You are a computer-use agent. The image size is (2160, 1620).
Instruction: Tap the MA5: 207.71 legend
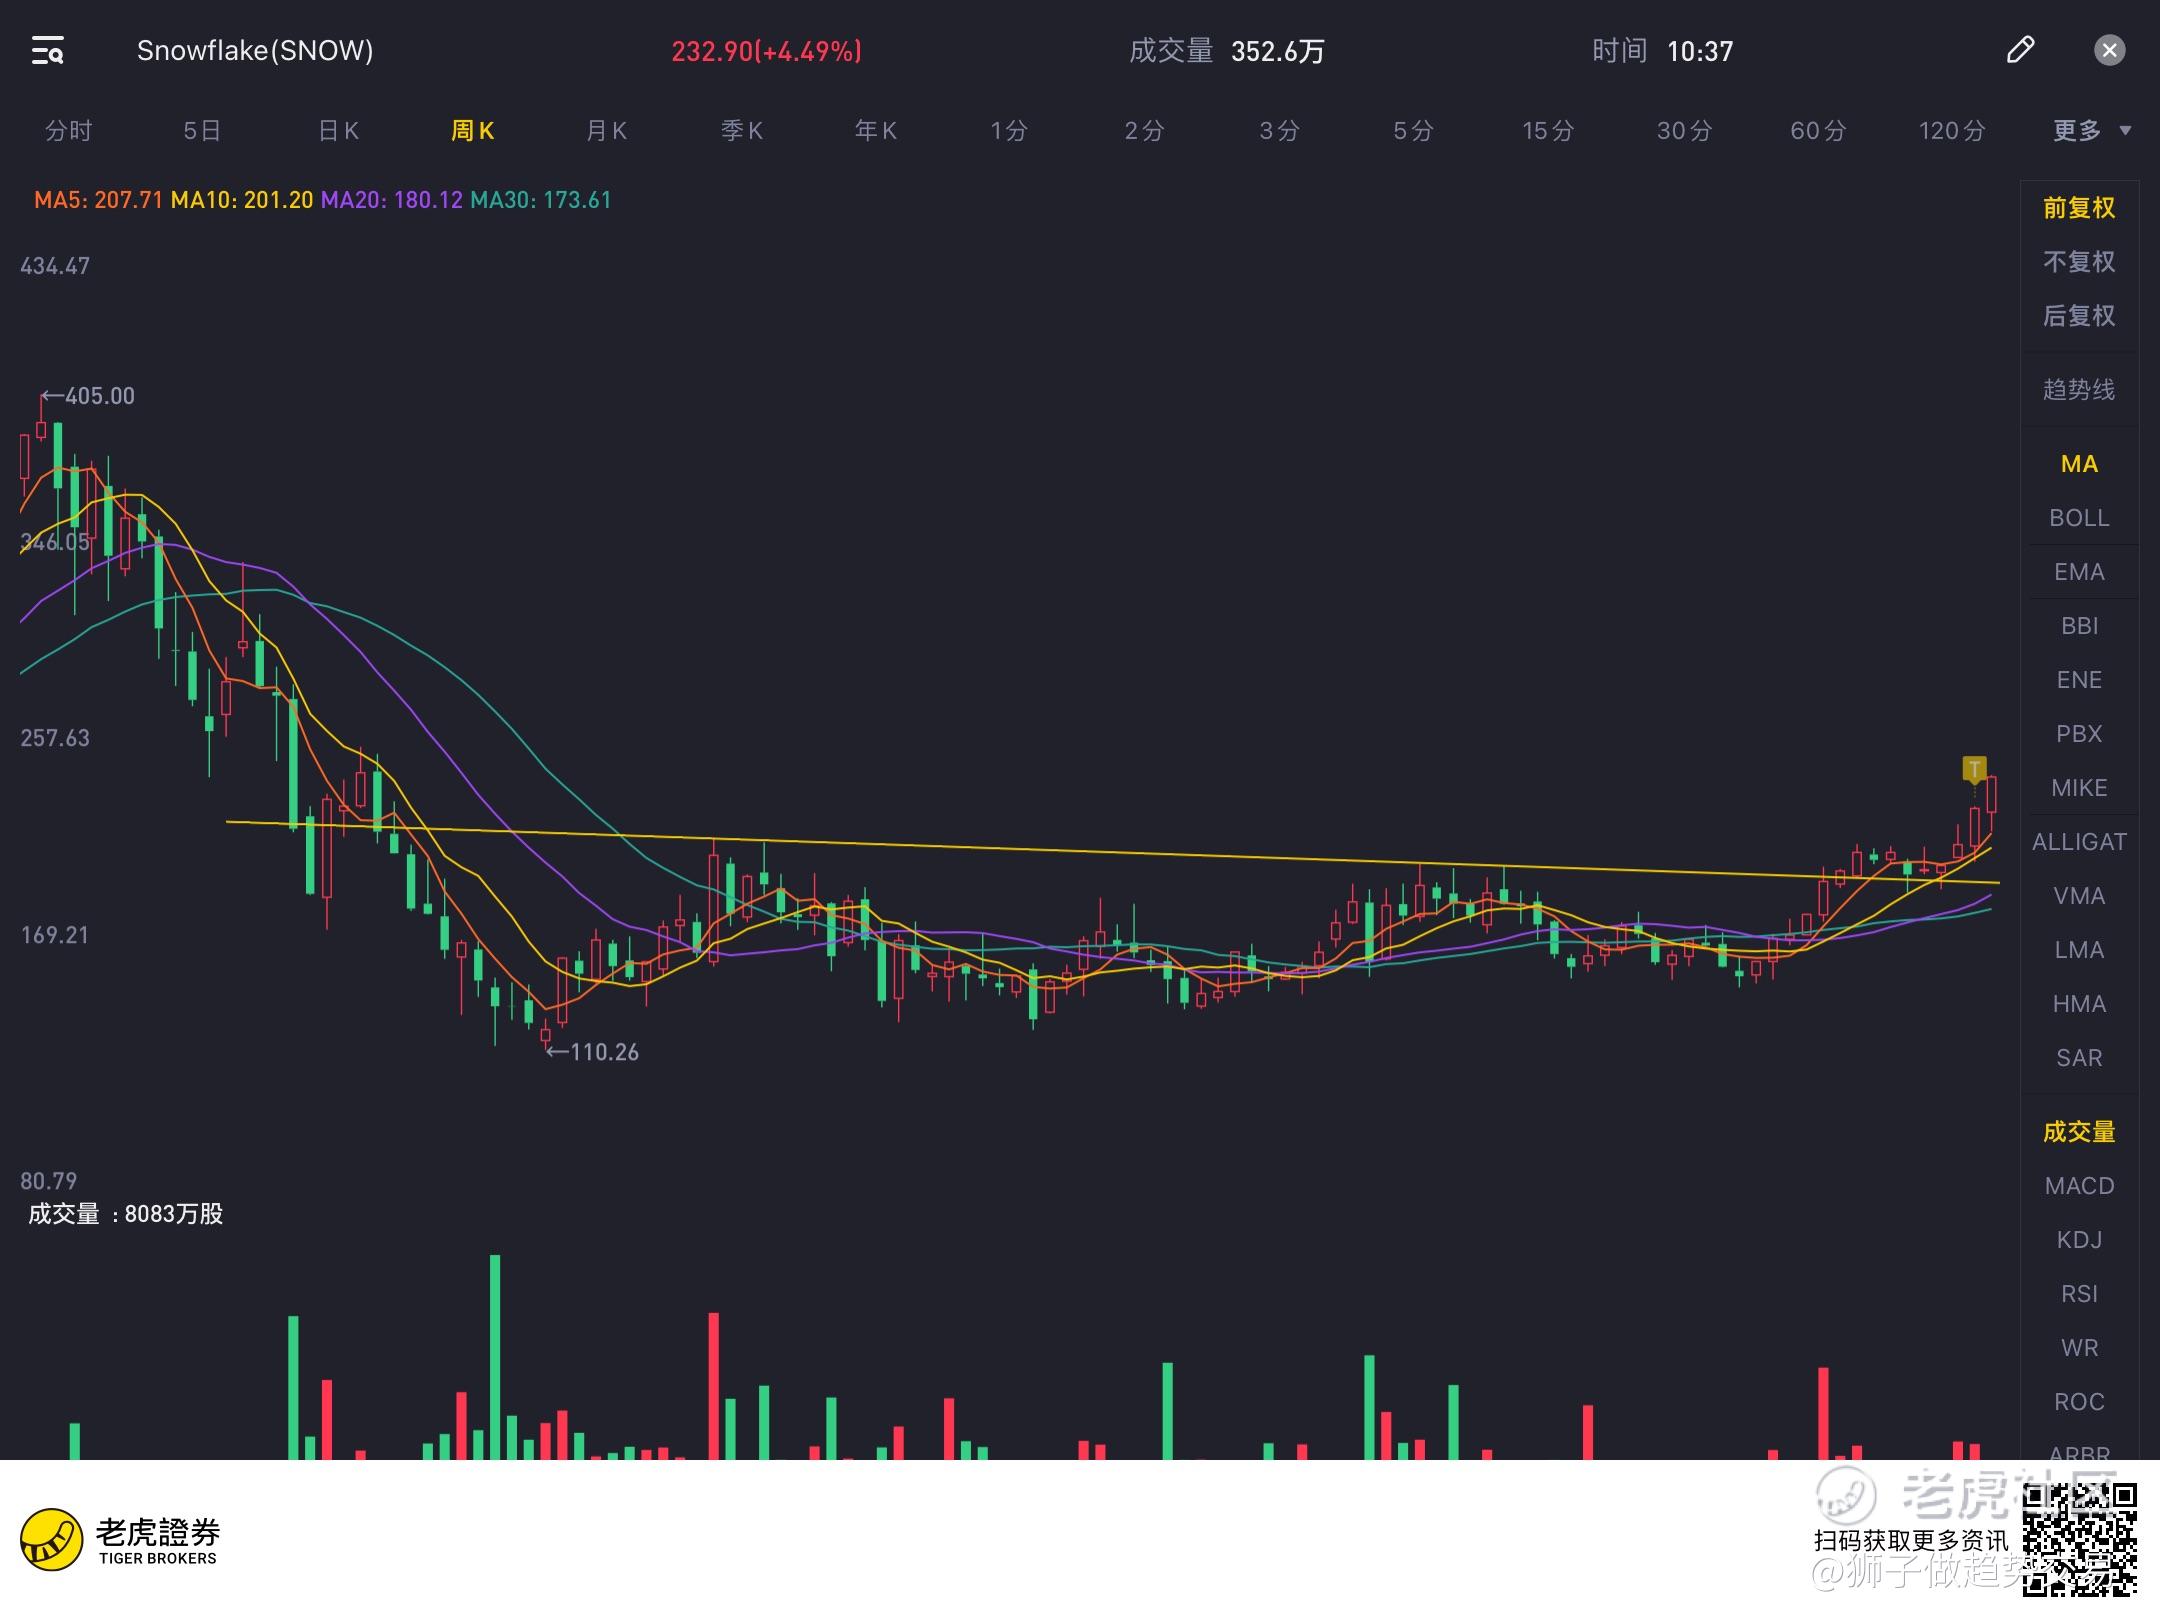pos(98,200)
